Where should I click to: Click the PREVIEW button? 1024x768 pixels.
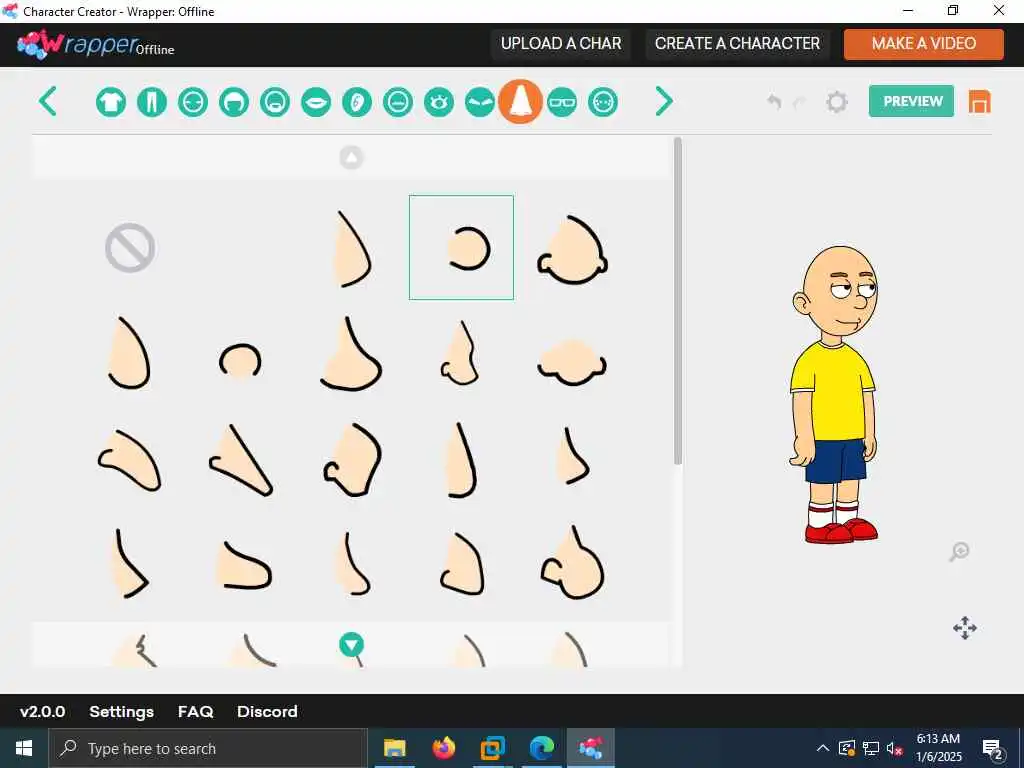tap(911, 101)
